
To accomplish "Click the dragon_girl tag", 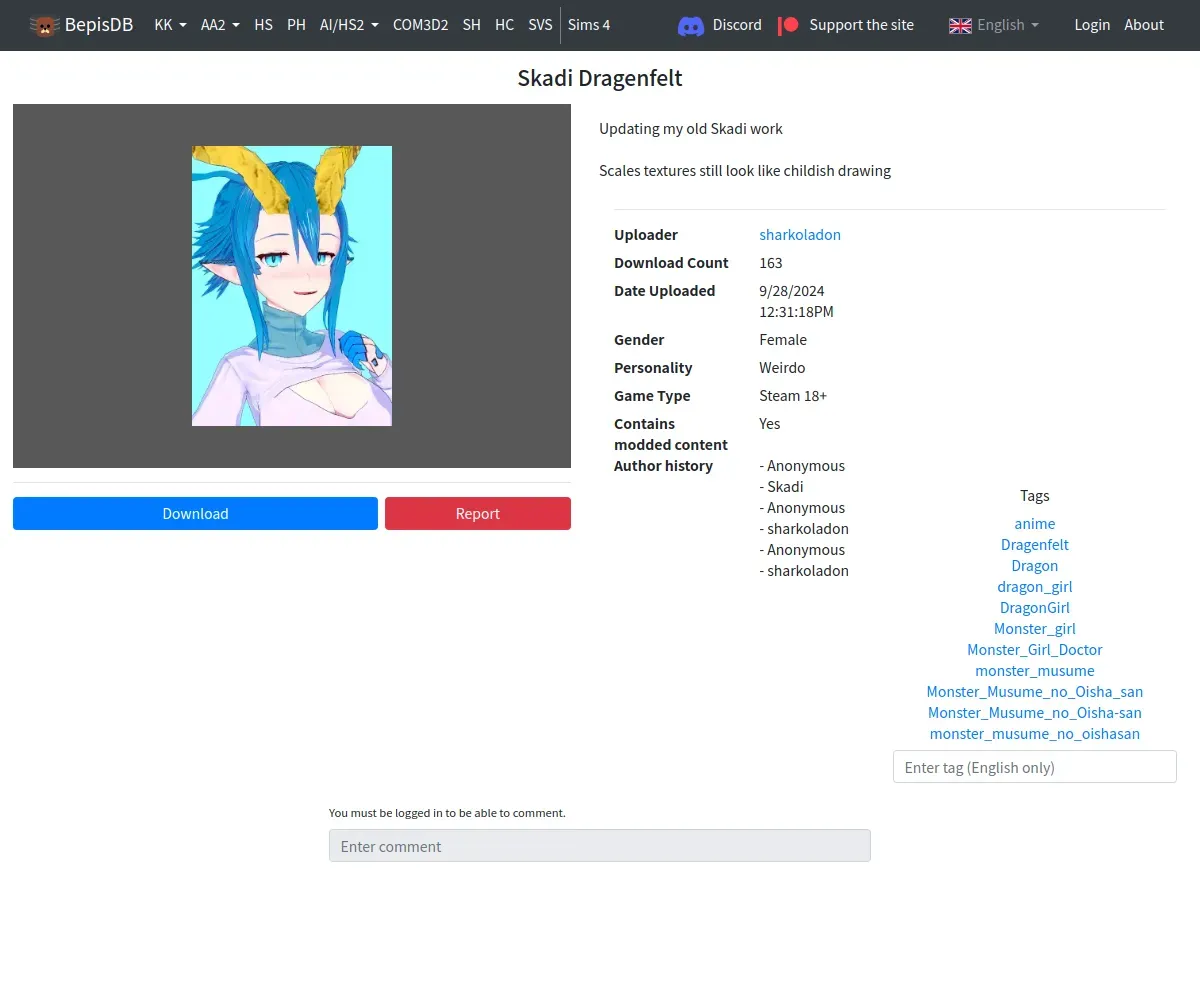I will click(x=1035, y=587).
